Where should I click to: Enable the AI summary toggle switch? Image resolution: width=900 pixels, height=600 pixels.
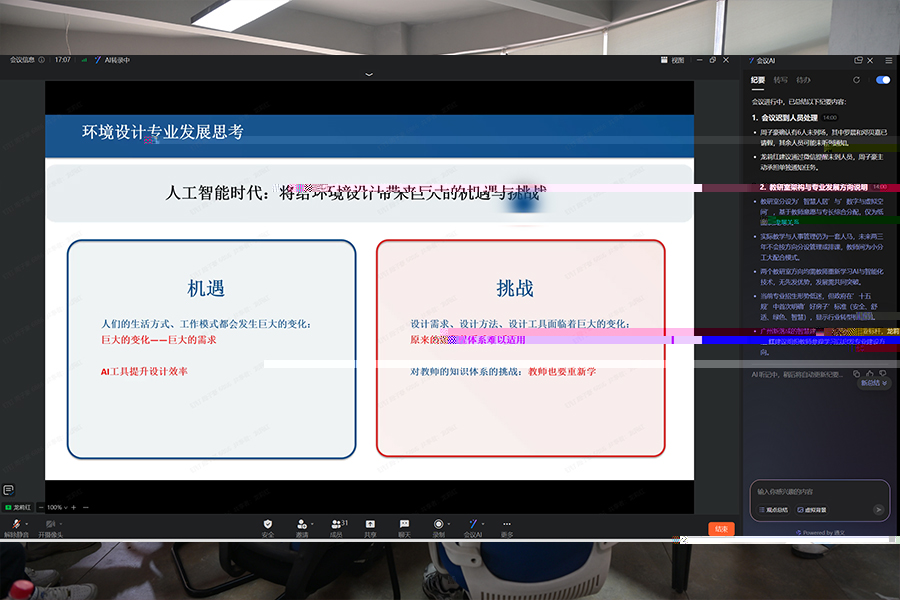point(882,79)
